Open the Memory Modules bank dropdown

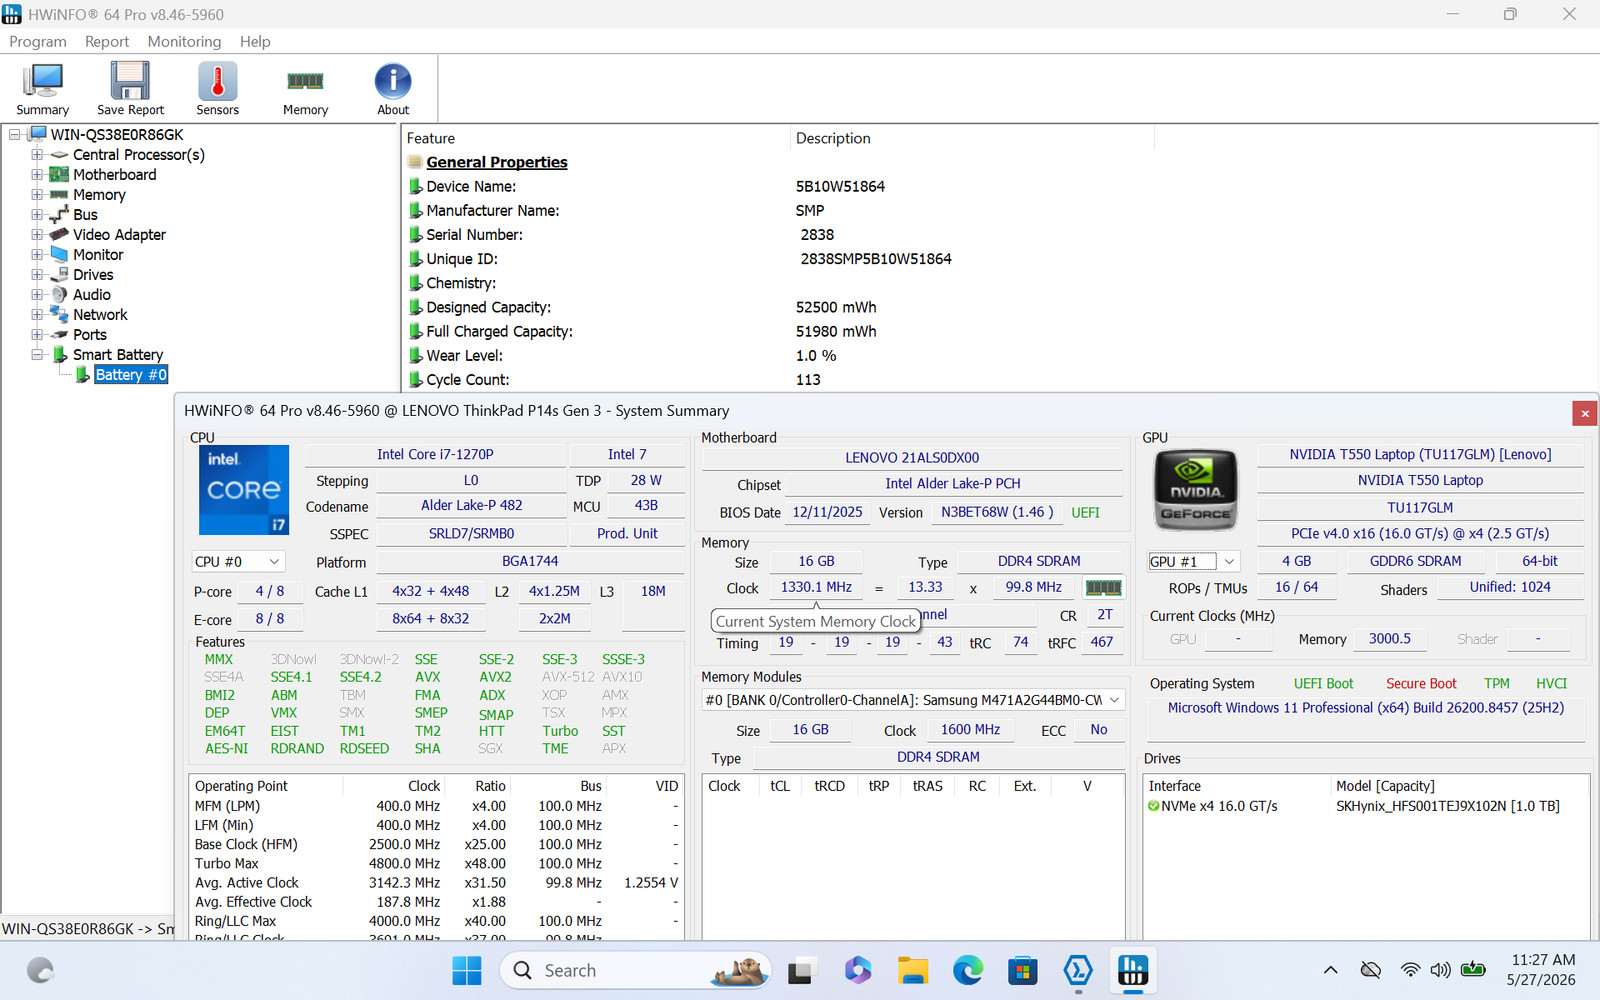click(x=913, y=700)
